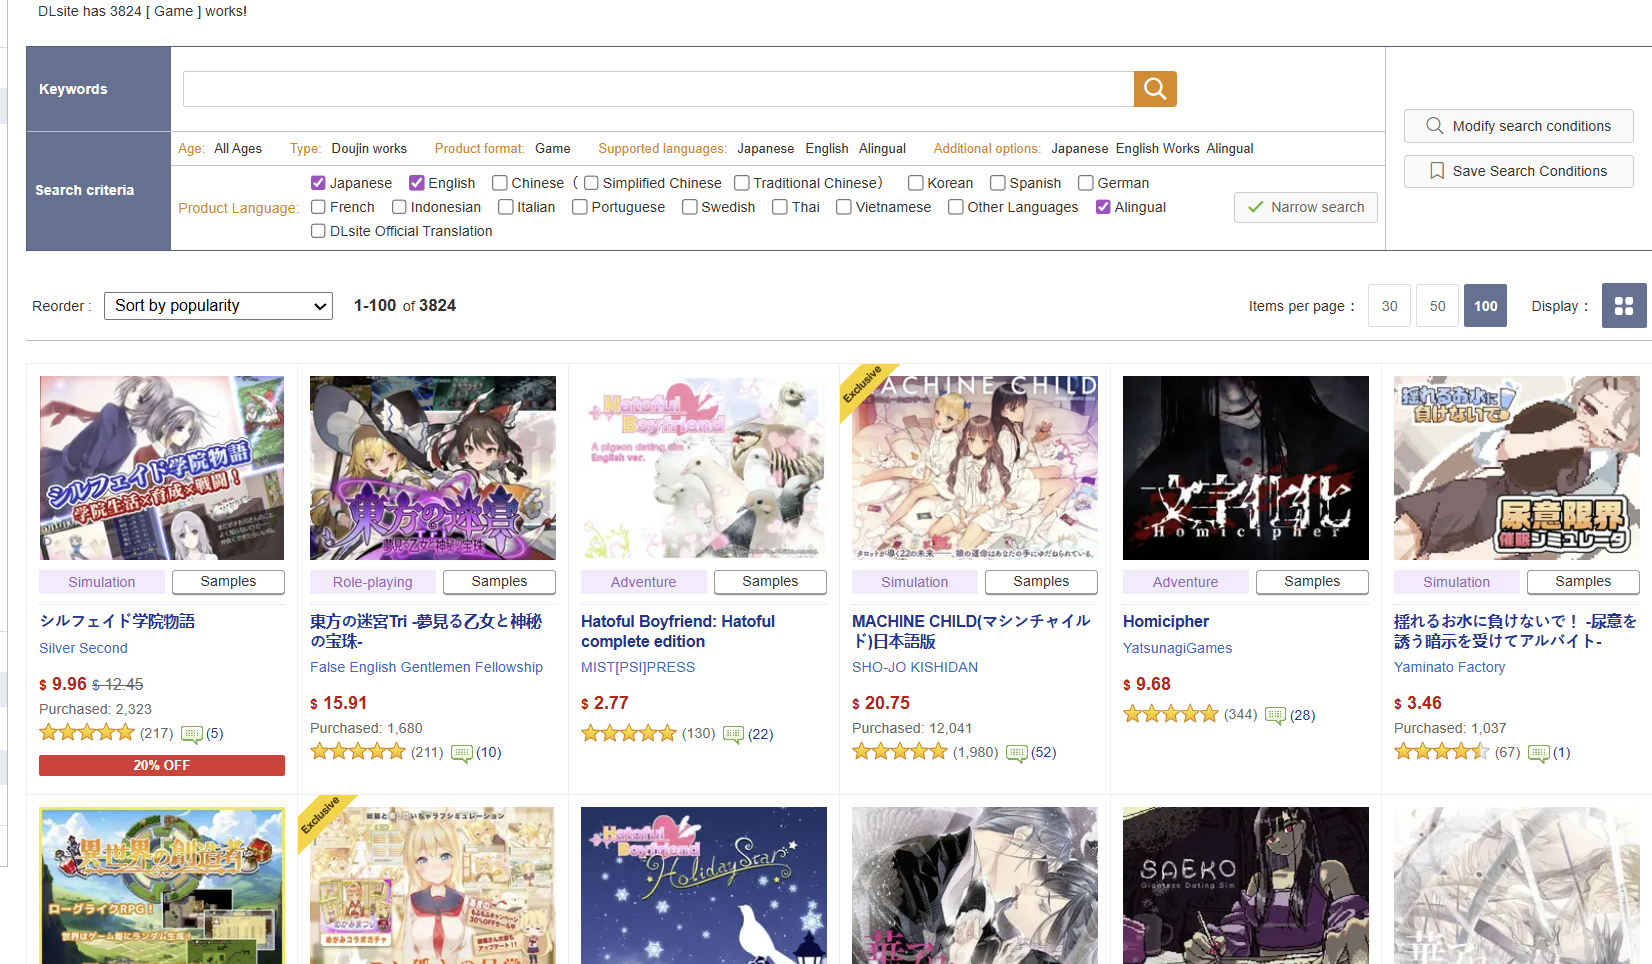Open MIST[PSI]PRESS circle link

(x=638, y=667)
